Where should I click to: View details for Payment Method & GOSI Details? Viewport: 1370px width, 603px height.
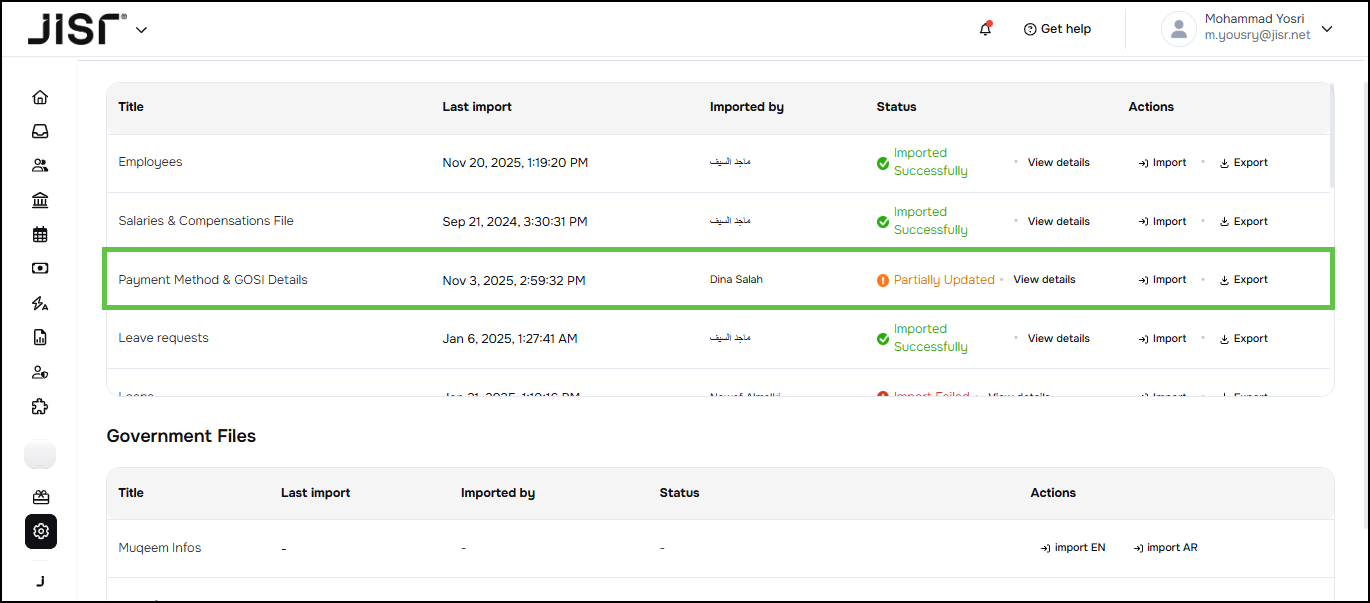(x=1044, y=280)
